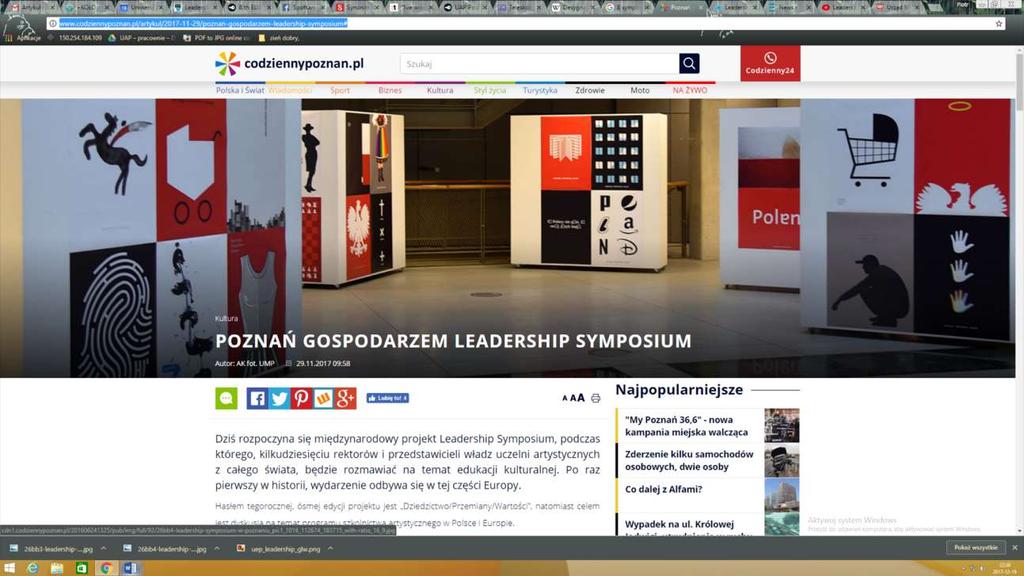
Task: Open downloaded uep_leadership_glw.png file
Action: click(x=278, y=549)
